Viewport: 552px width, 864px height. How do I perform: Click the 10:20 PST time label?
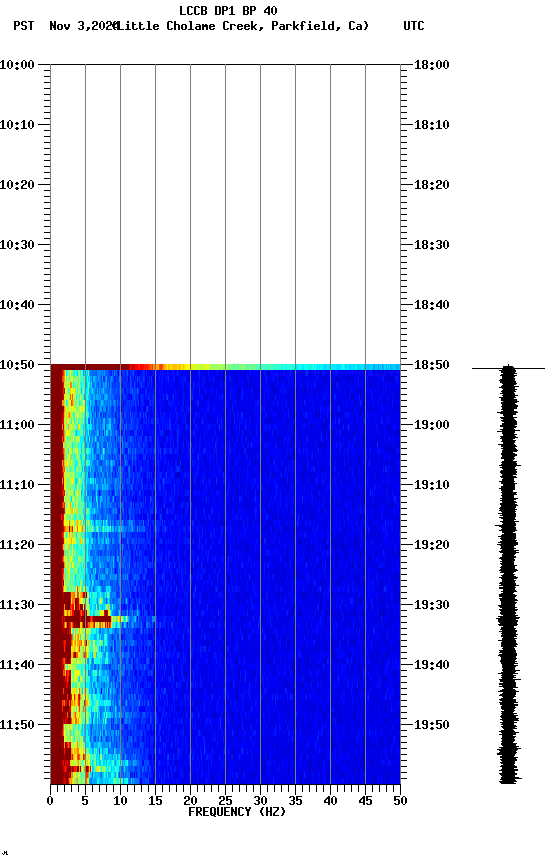[x=17, y=185]
